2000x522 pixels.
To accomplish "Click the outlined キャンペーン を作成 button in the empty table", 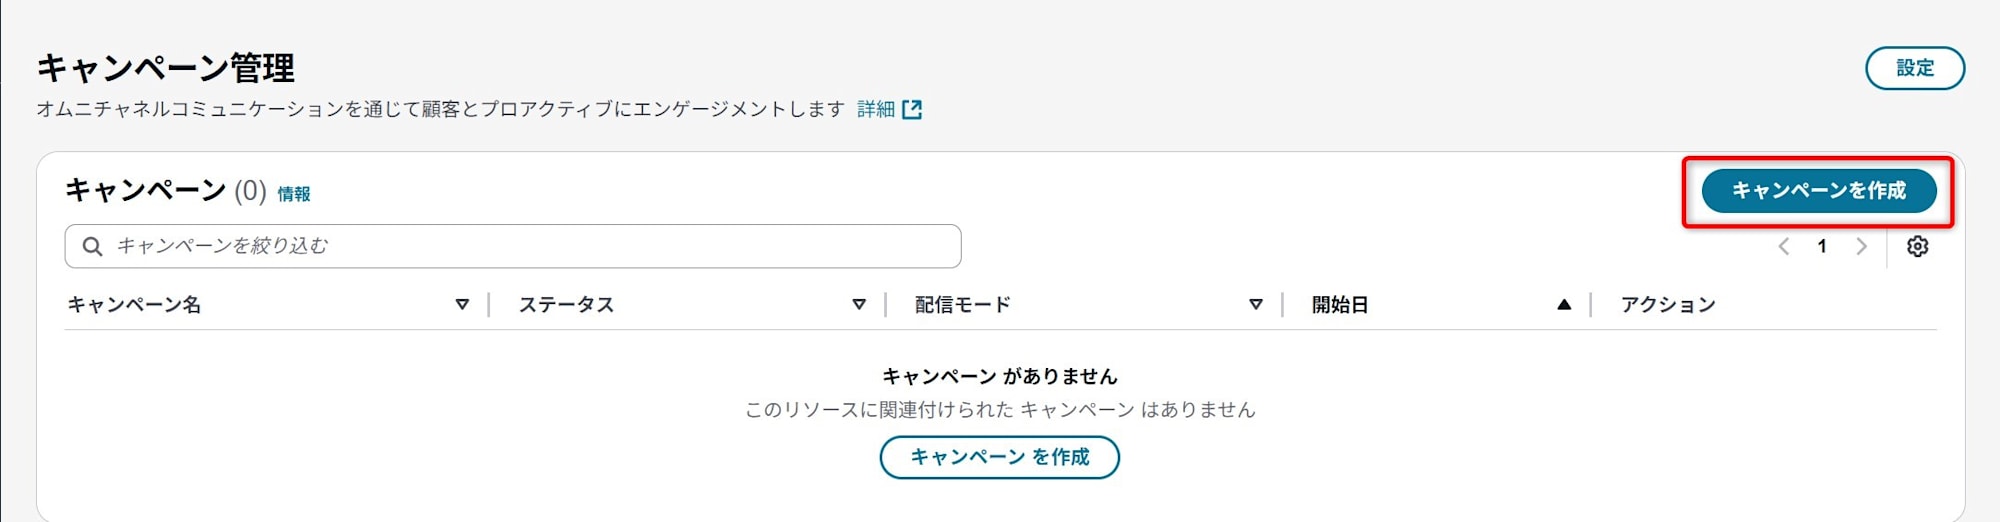I will coord(1000,457).
